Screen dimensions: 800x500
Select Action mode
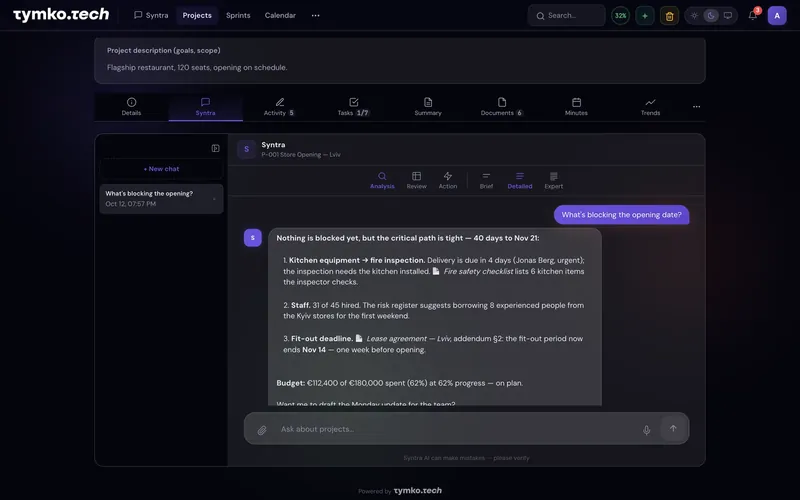pyautogui.click(x=447, y=181)
